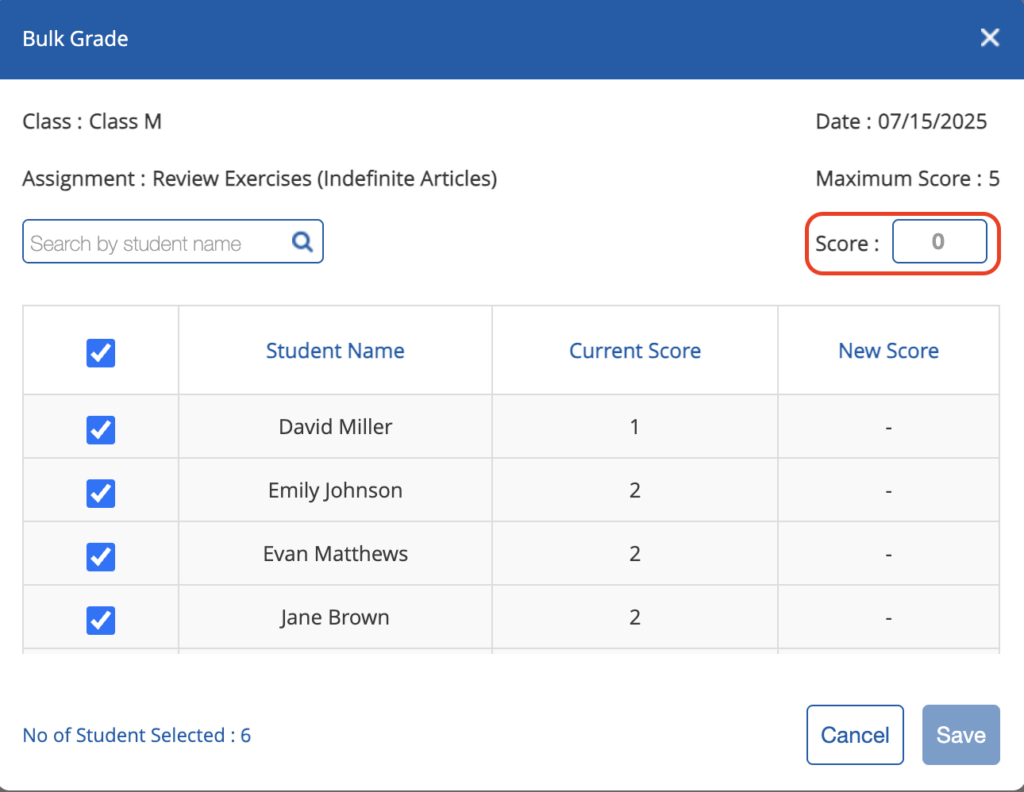Sort by Current Score column header

[x=635, y=351]
